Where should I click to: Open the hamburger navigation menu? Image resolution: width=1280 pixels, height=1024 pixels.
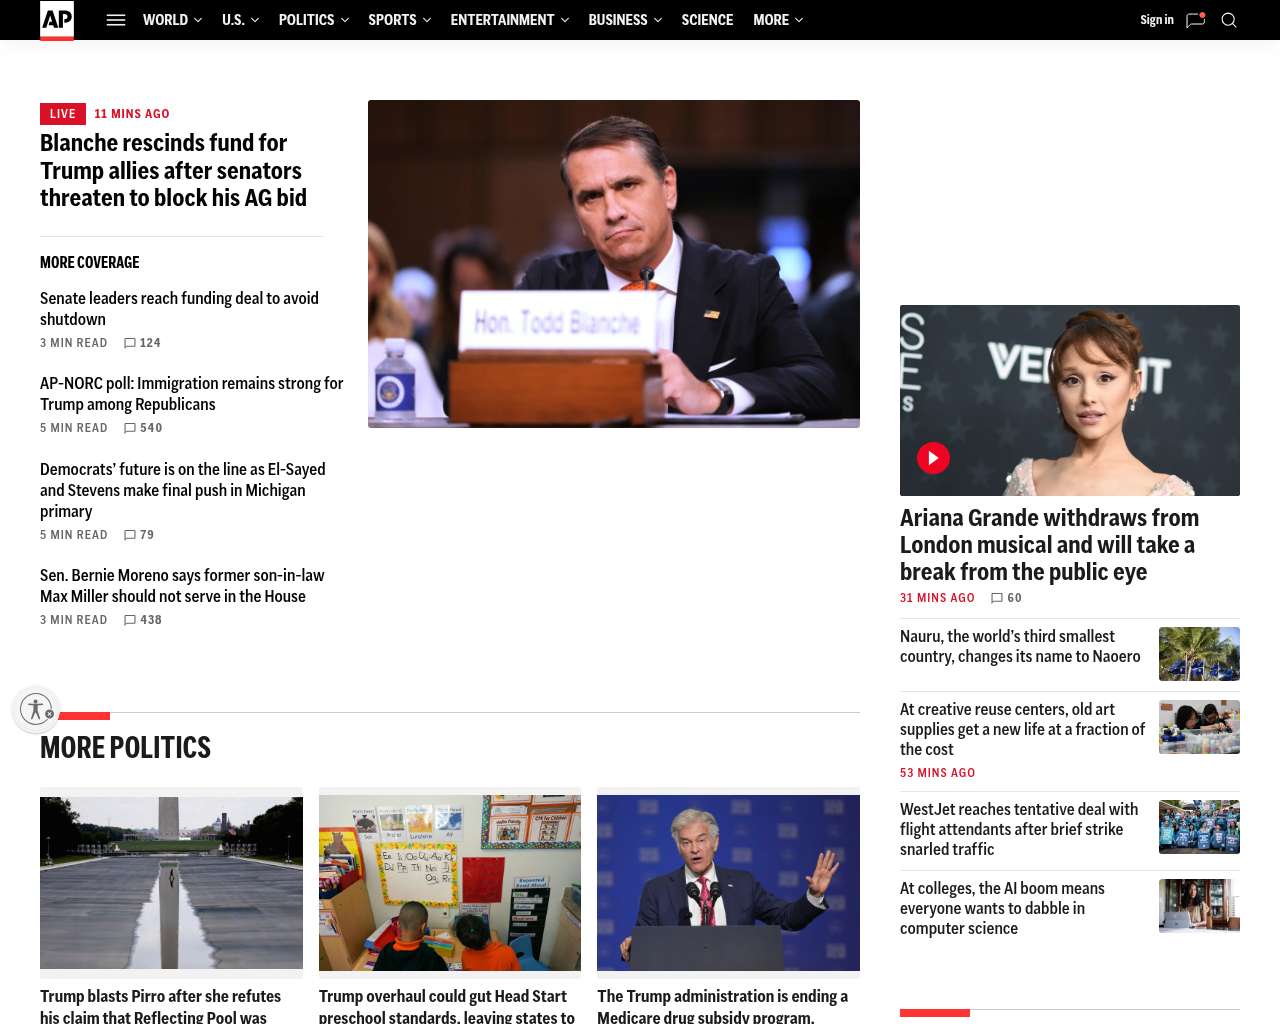tap(116, 20)
